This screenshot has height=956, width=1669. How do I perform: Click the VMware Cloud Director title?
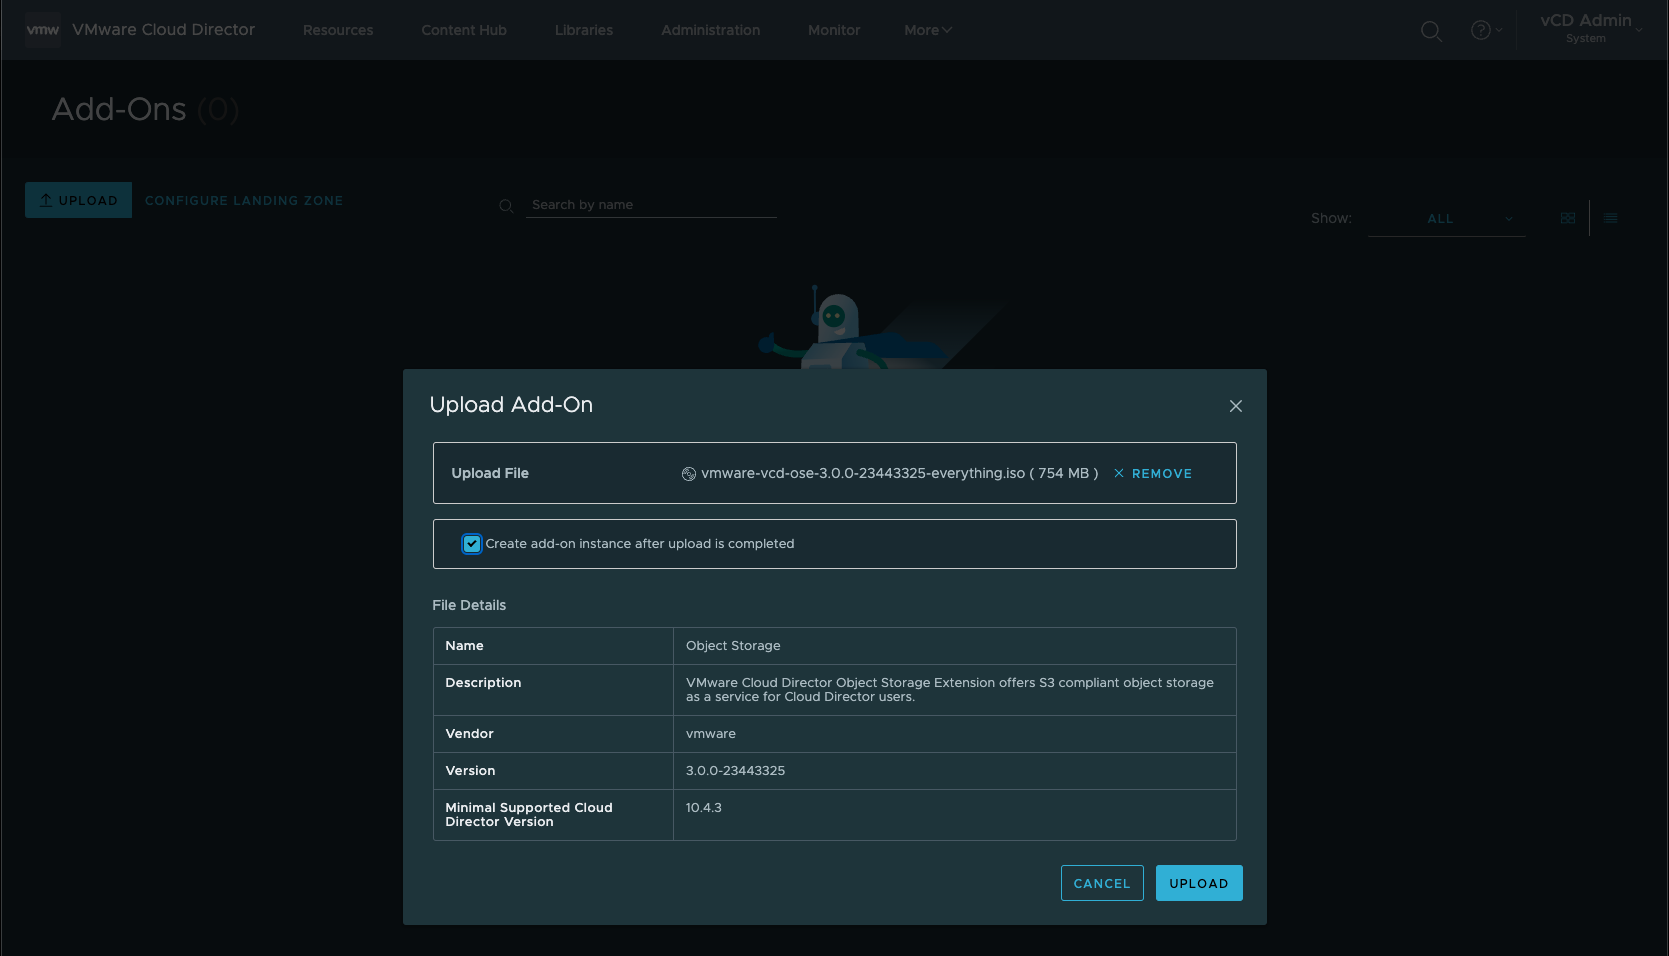164,30
